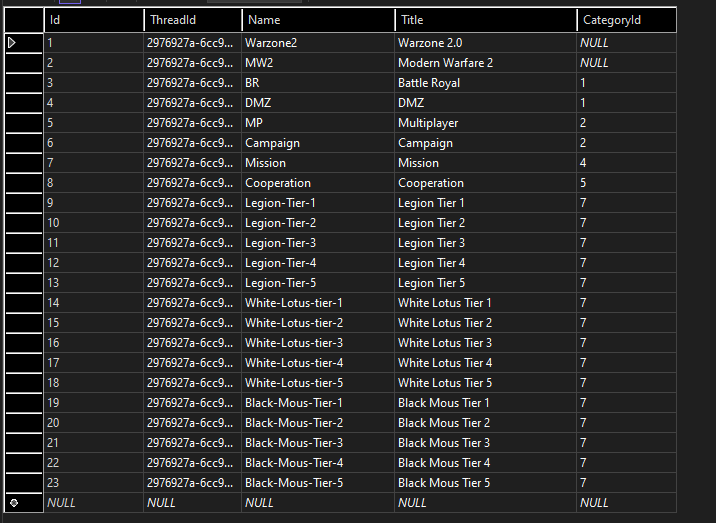Click the Title cell 'Mission'
This screenshot has width=716, height=523.
click(x=485, y=163)
